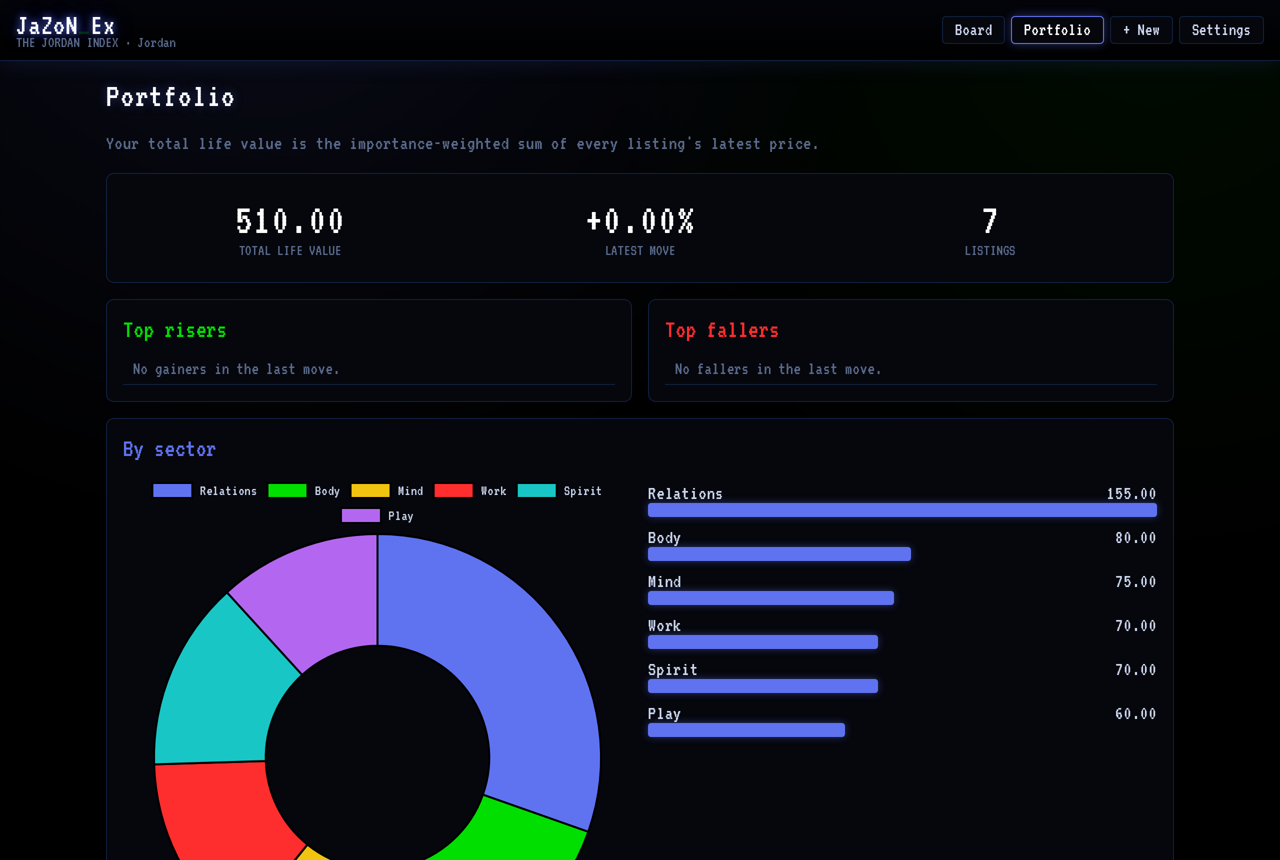This screenshot has height=860, width=1280.
Task: Click 'No fallers in the last move.'
Action: click(x=778, y=369)
